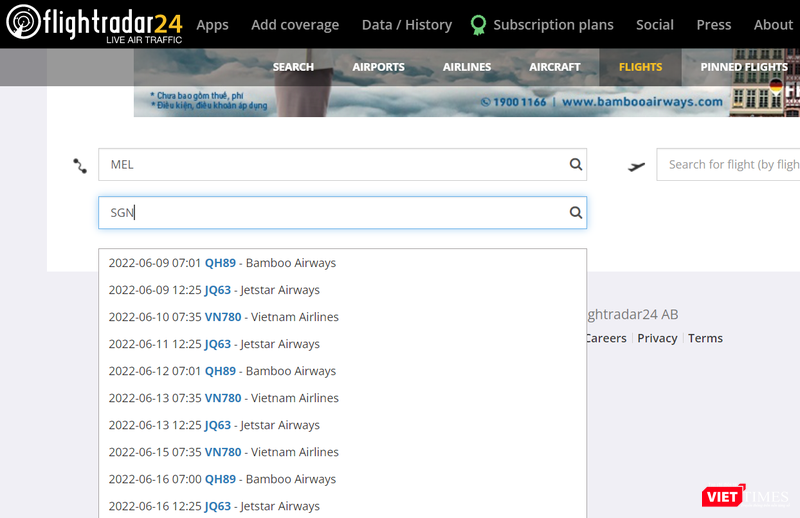The height and width of the screenshot is (518, 800).
Task: Open the Apps menu
Action: [212, 25]
